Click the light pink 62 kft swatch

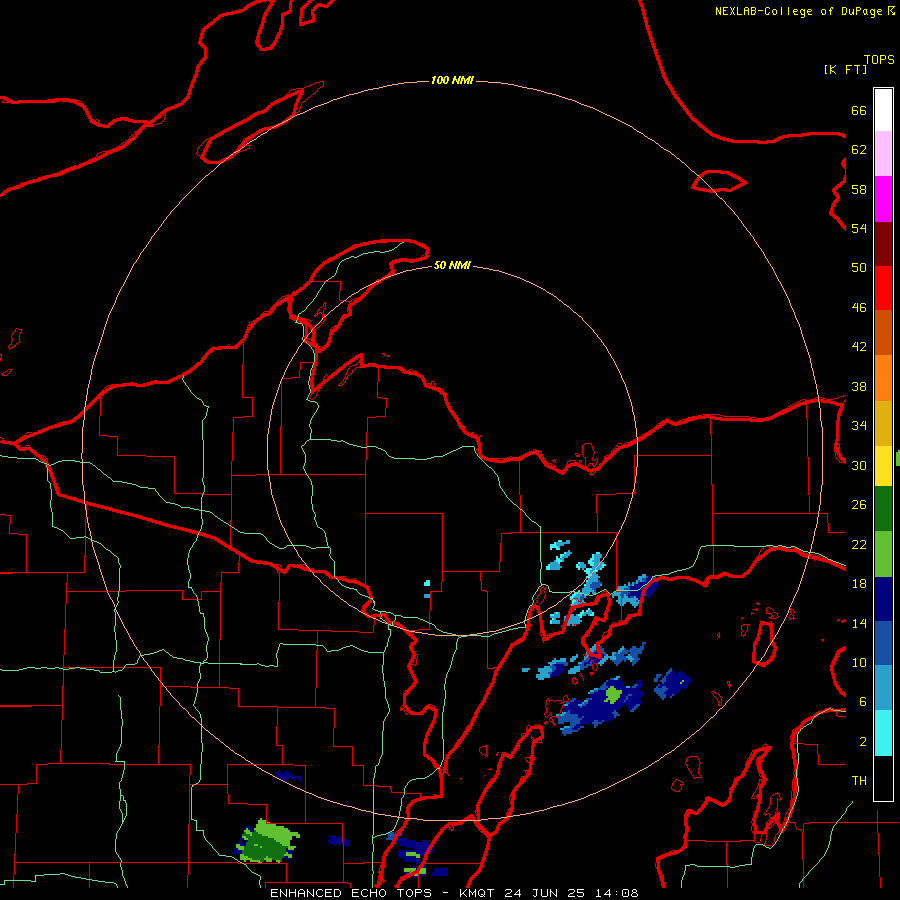tap(883, 154)
